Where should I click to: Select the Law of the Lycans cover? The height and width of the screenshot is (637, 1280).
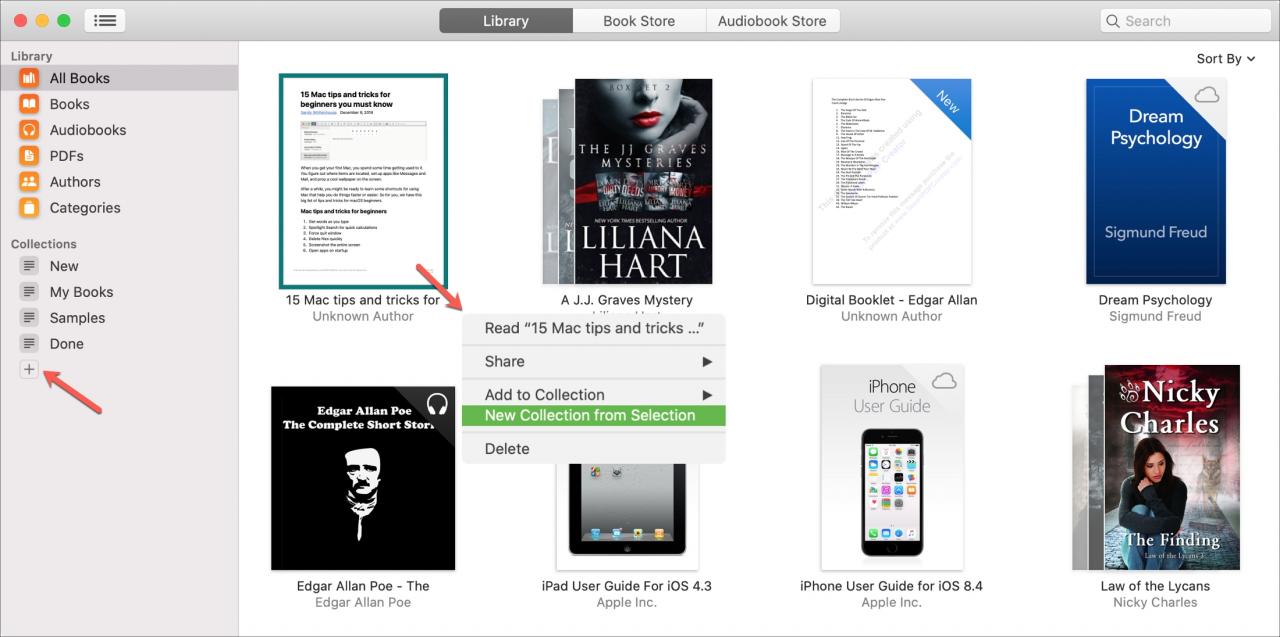1155,467
